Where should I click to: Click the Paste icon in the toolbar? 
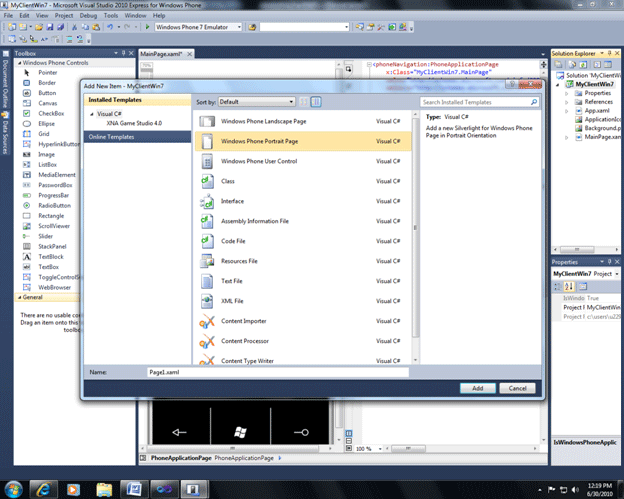[x=96, y=27]
